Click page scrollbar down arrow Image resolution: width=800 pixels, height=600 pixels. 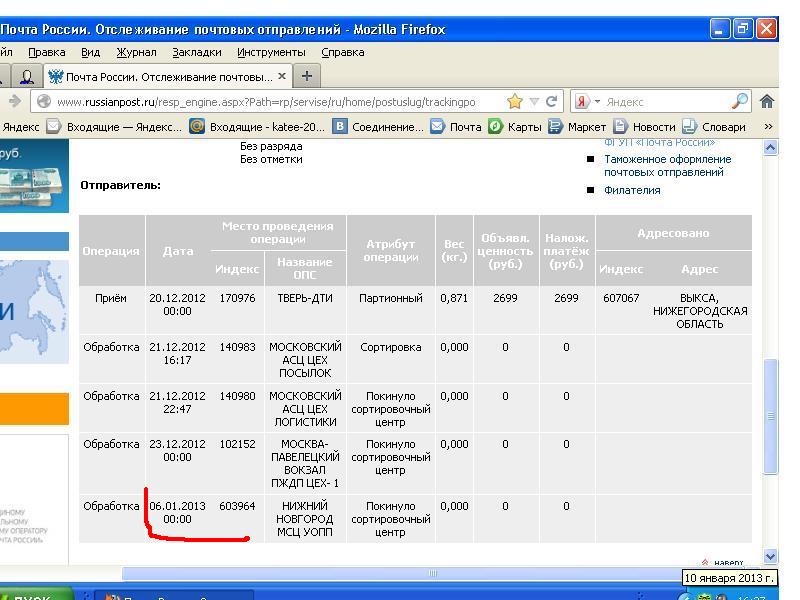coord(770,556)
